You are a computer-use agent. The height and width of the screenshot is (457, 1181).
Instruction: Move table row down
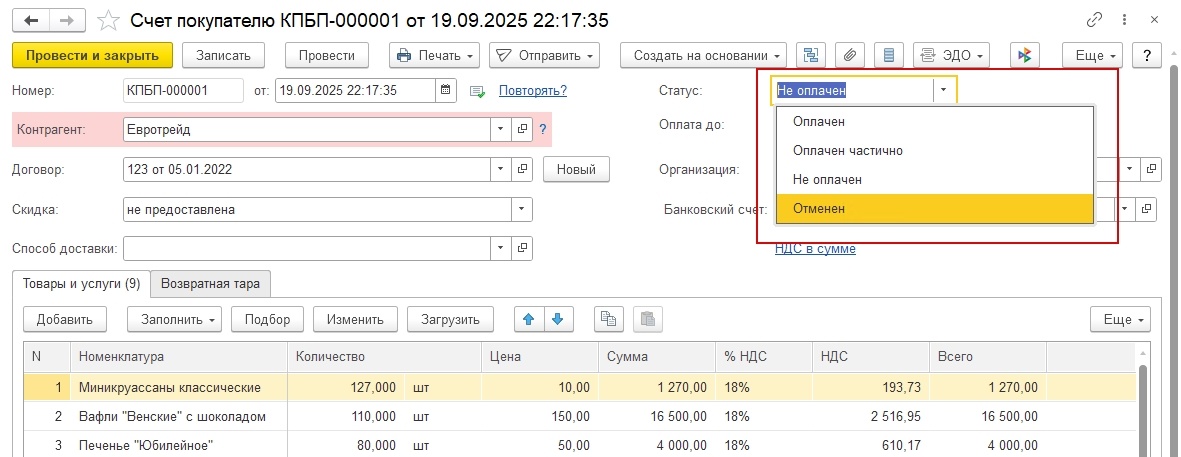[558, 319]
